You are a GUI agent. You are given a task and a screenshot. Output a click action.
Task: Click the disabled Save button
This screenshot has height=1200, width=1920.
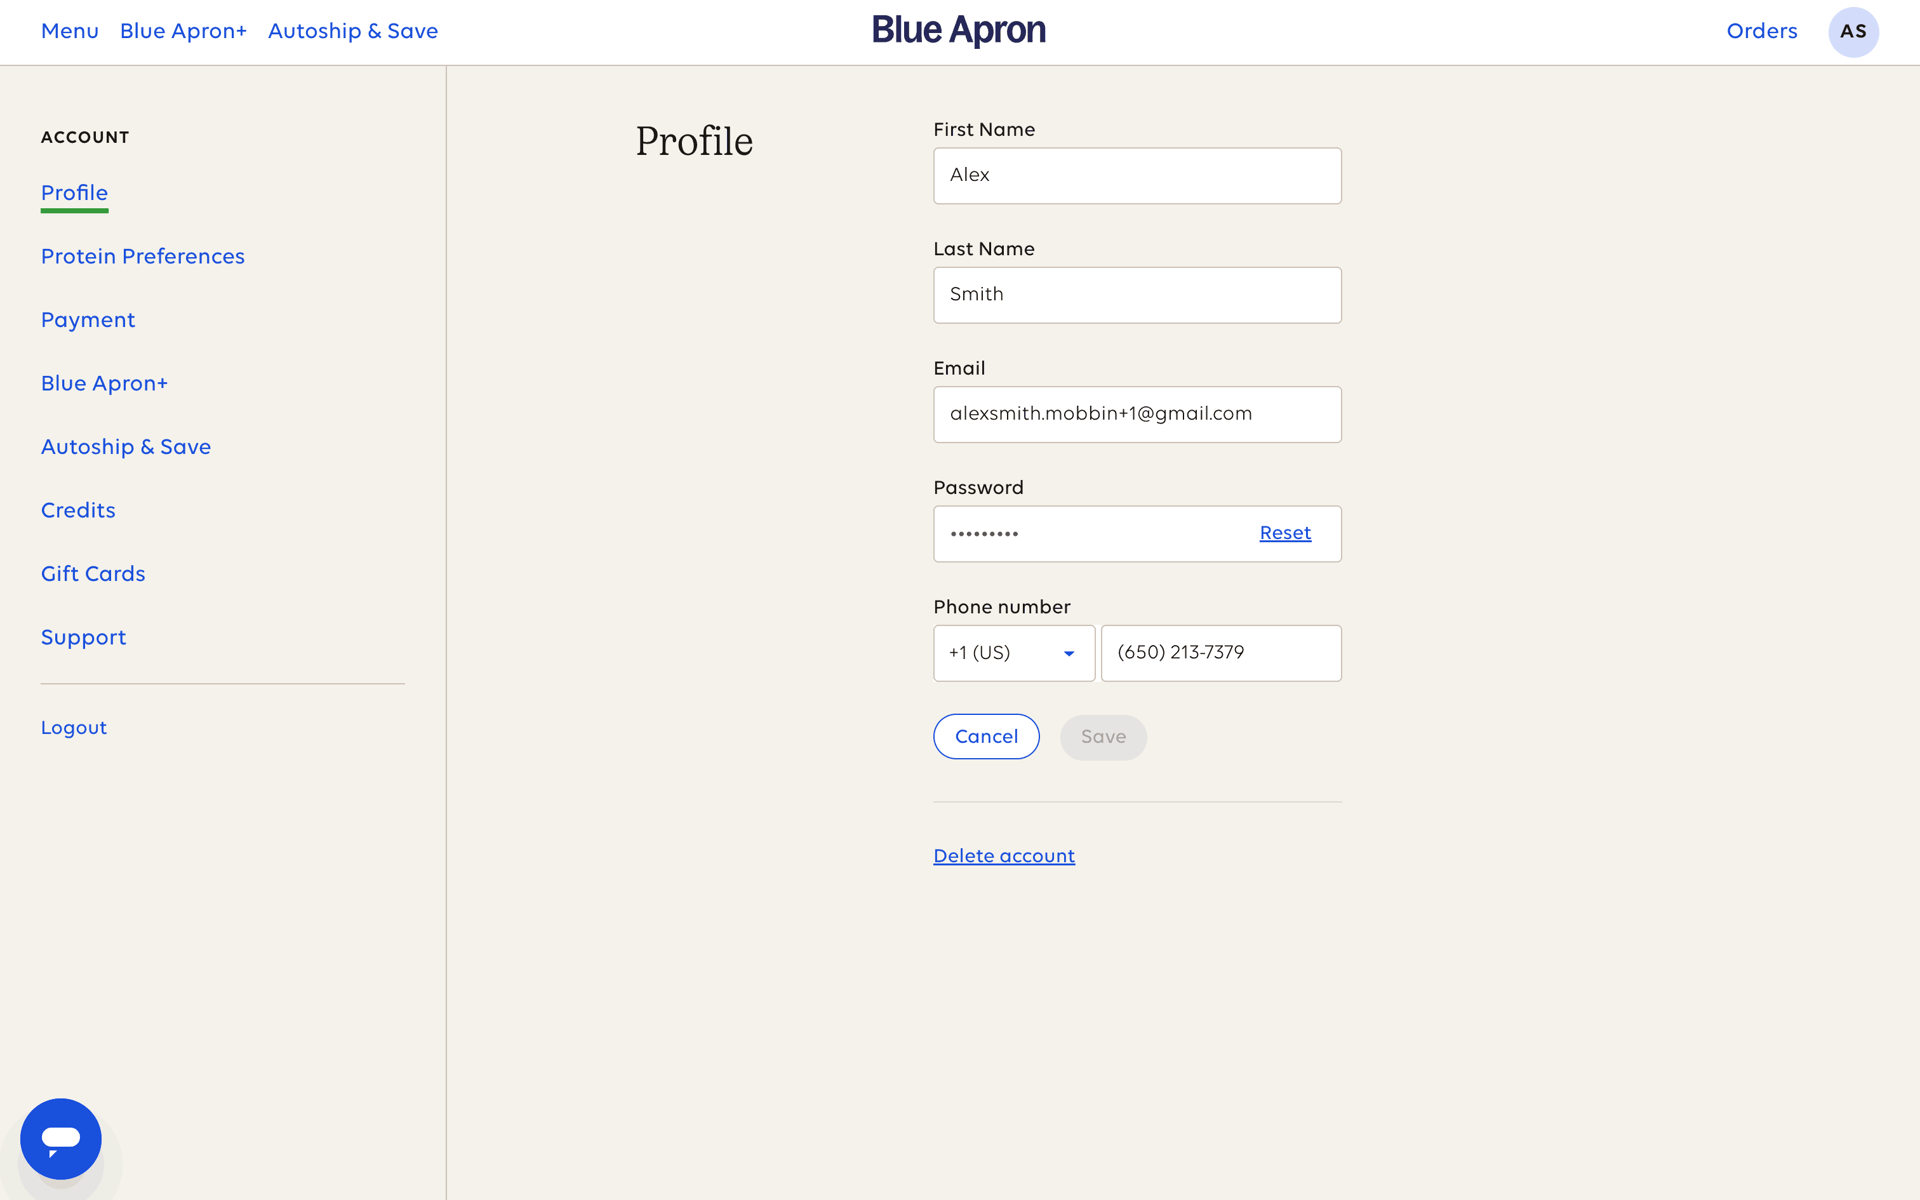tap(1103, 737)
